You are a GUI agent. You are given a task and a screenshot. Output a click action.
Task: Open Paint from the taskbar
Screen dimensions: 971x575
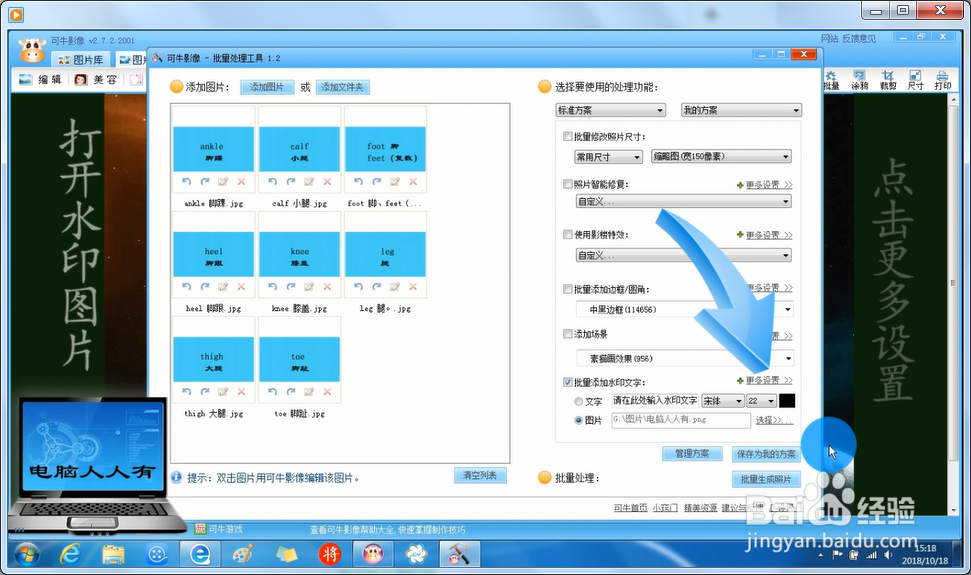click(x=243, y=554)
